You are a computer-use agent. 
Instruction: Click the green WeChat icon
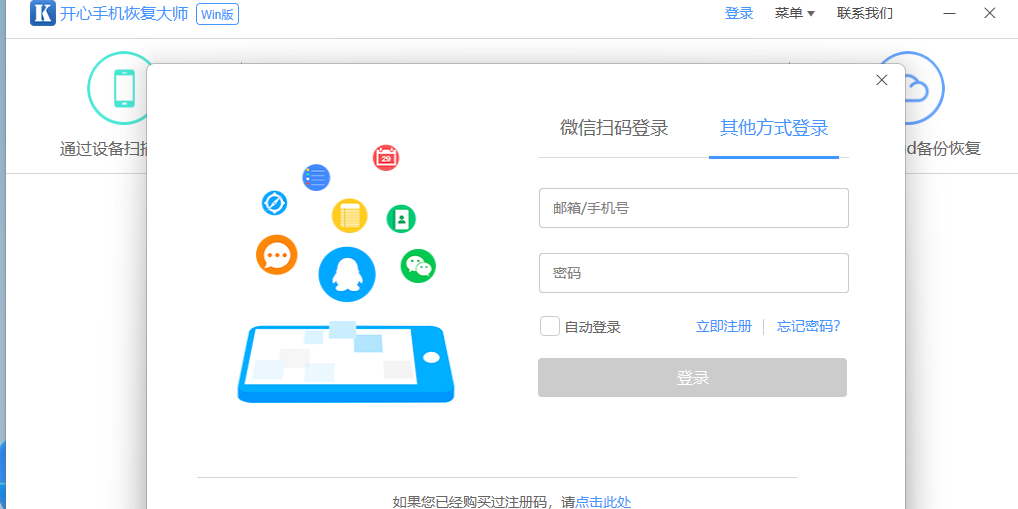[x=418, y=265]
